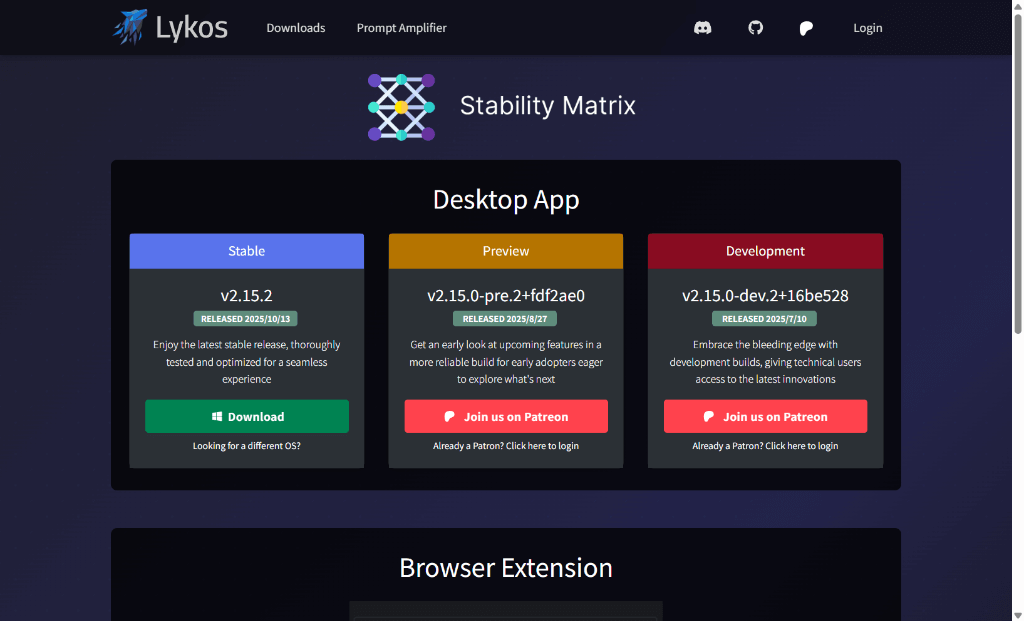The image size is (1024, 621).
Task: Select the orange Preview card header
Action: point(506,251)
